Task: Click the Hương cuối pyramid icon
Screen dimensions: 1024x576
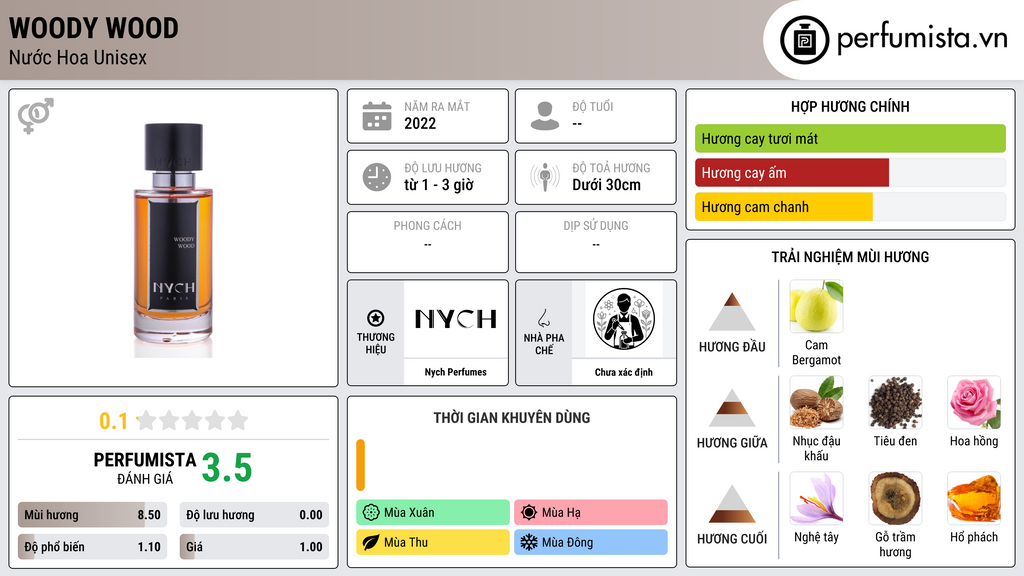Action: (x=732, y=504)
